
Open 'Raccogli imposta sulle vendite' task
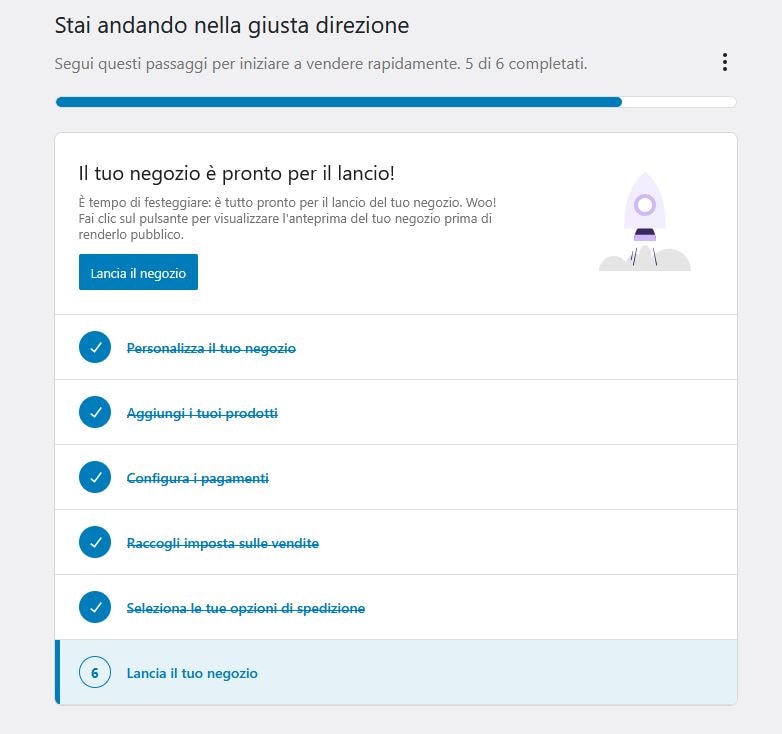point(395,543)
